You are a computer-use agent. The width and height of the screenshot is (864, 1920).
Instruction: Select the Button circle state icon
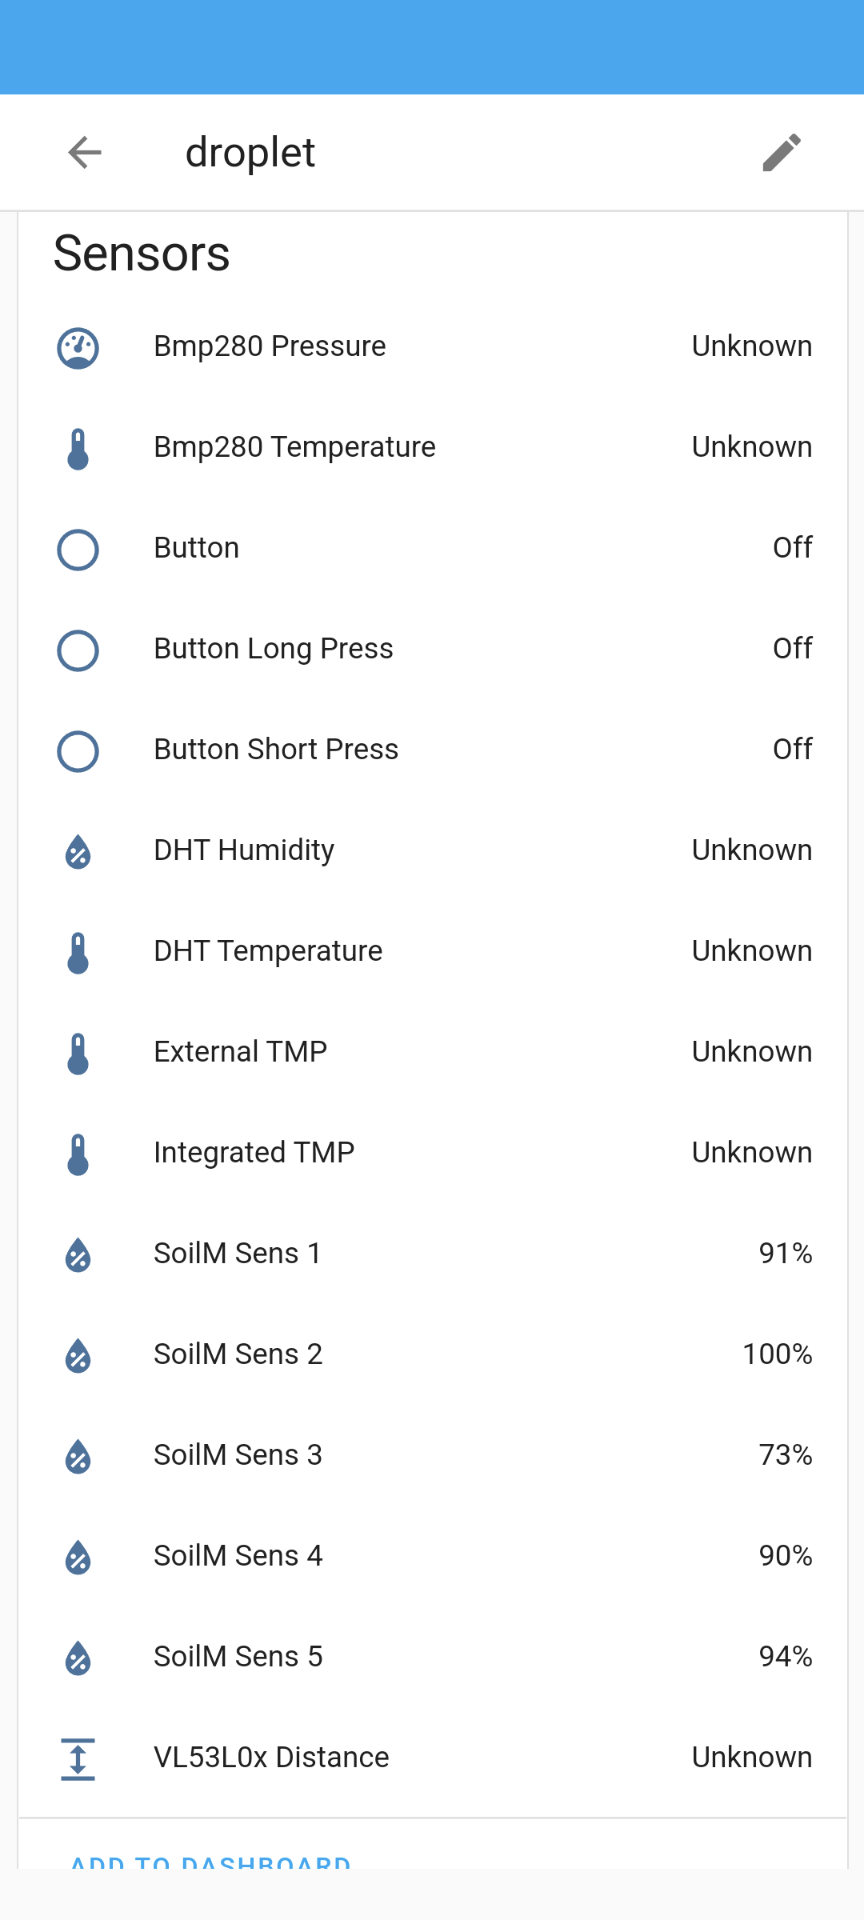(x=78, y=550)
